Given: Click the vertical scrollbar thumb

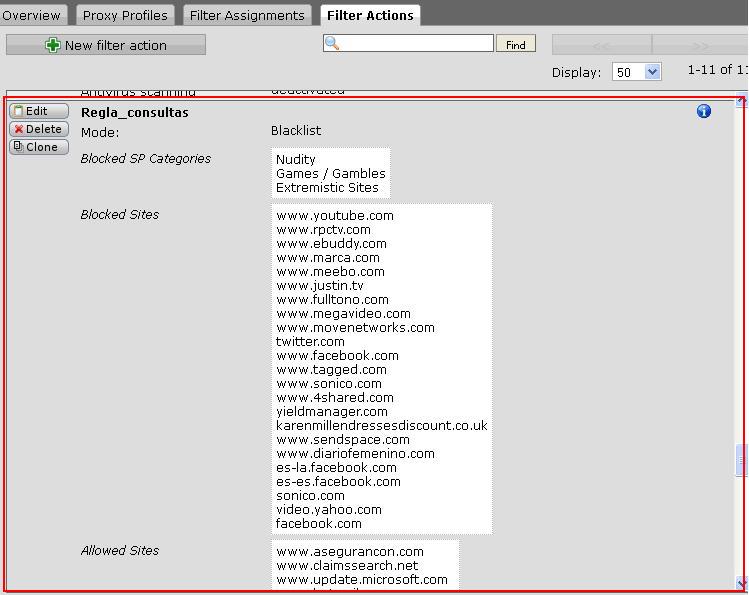Looking at the screenshot, I should 741,460.
